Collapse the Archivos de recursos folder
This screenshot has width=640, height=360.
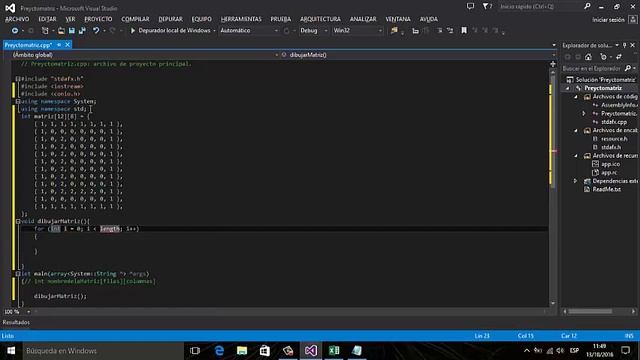pyautogui.click(x=576, y=156)
